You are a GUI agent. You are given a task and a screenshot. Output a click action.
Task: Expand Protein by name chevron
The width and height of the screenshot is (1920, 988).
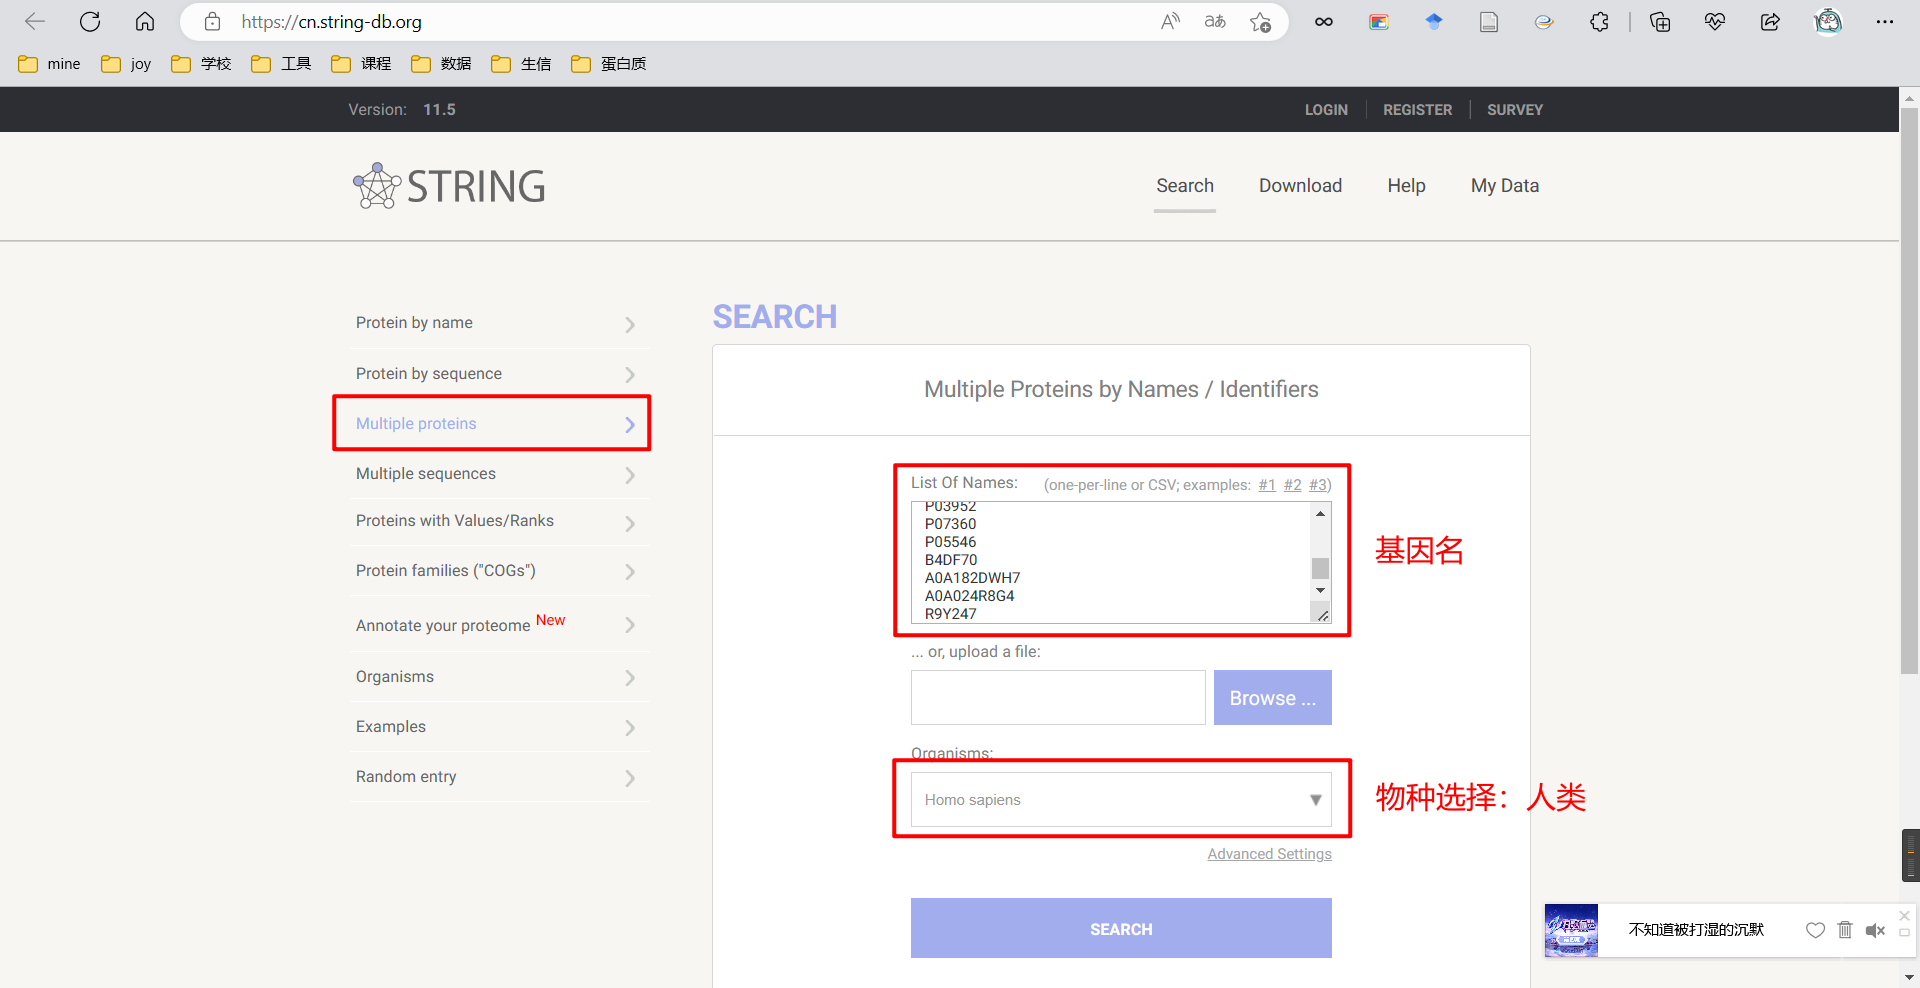(x=630, y=324)
